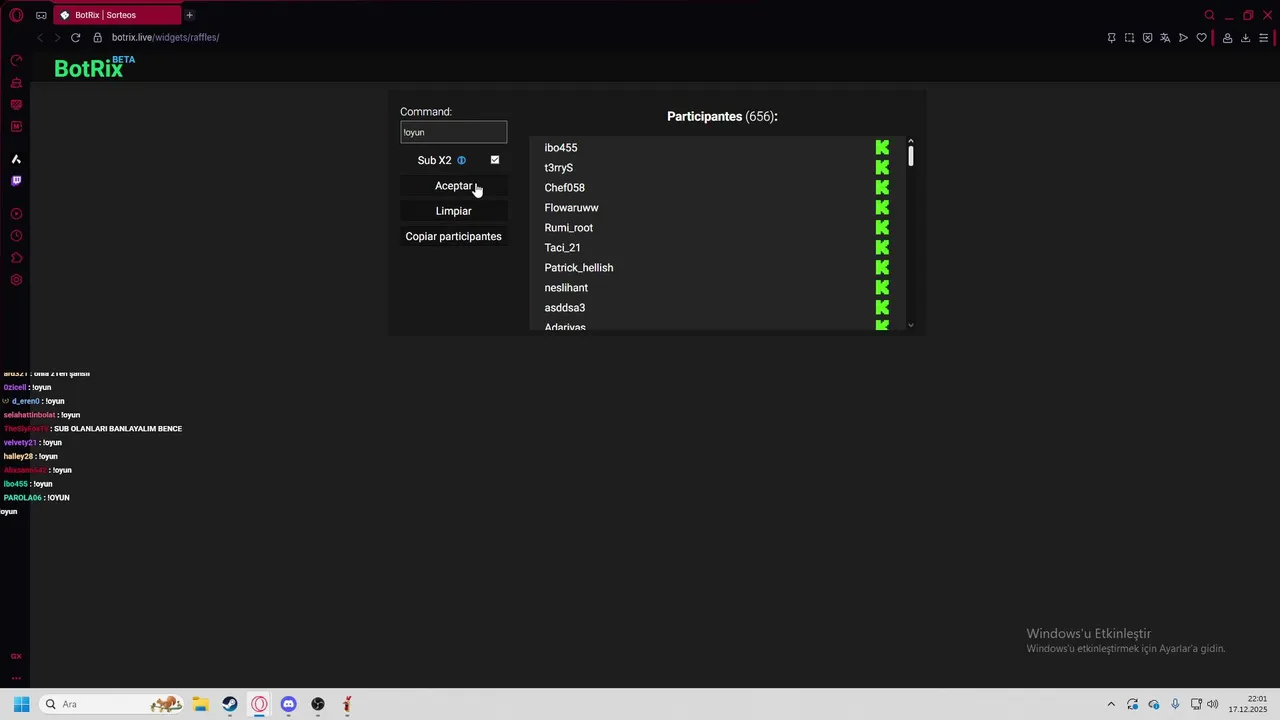Viewport: 1280px width, 720px height.
Task: Click the participants list scroll-down arrow
Action: pos(911,325)
